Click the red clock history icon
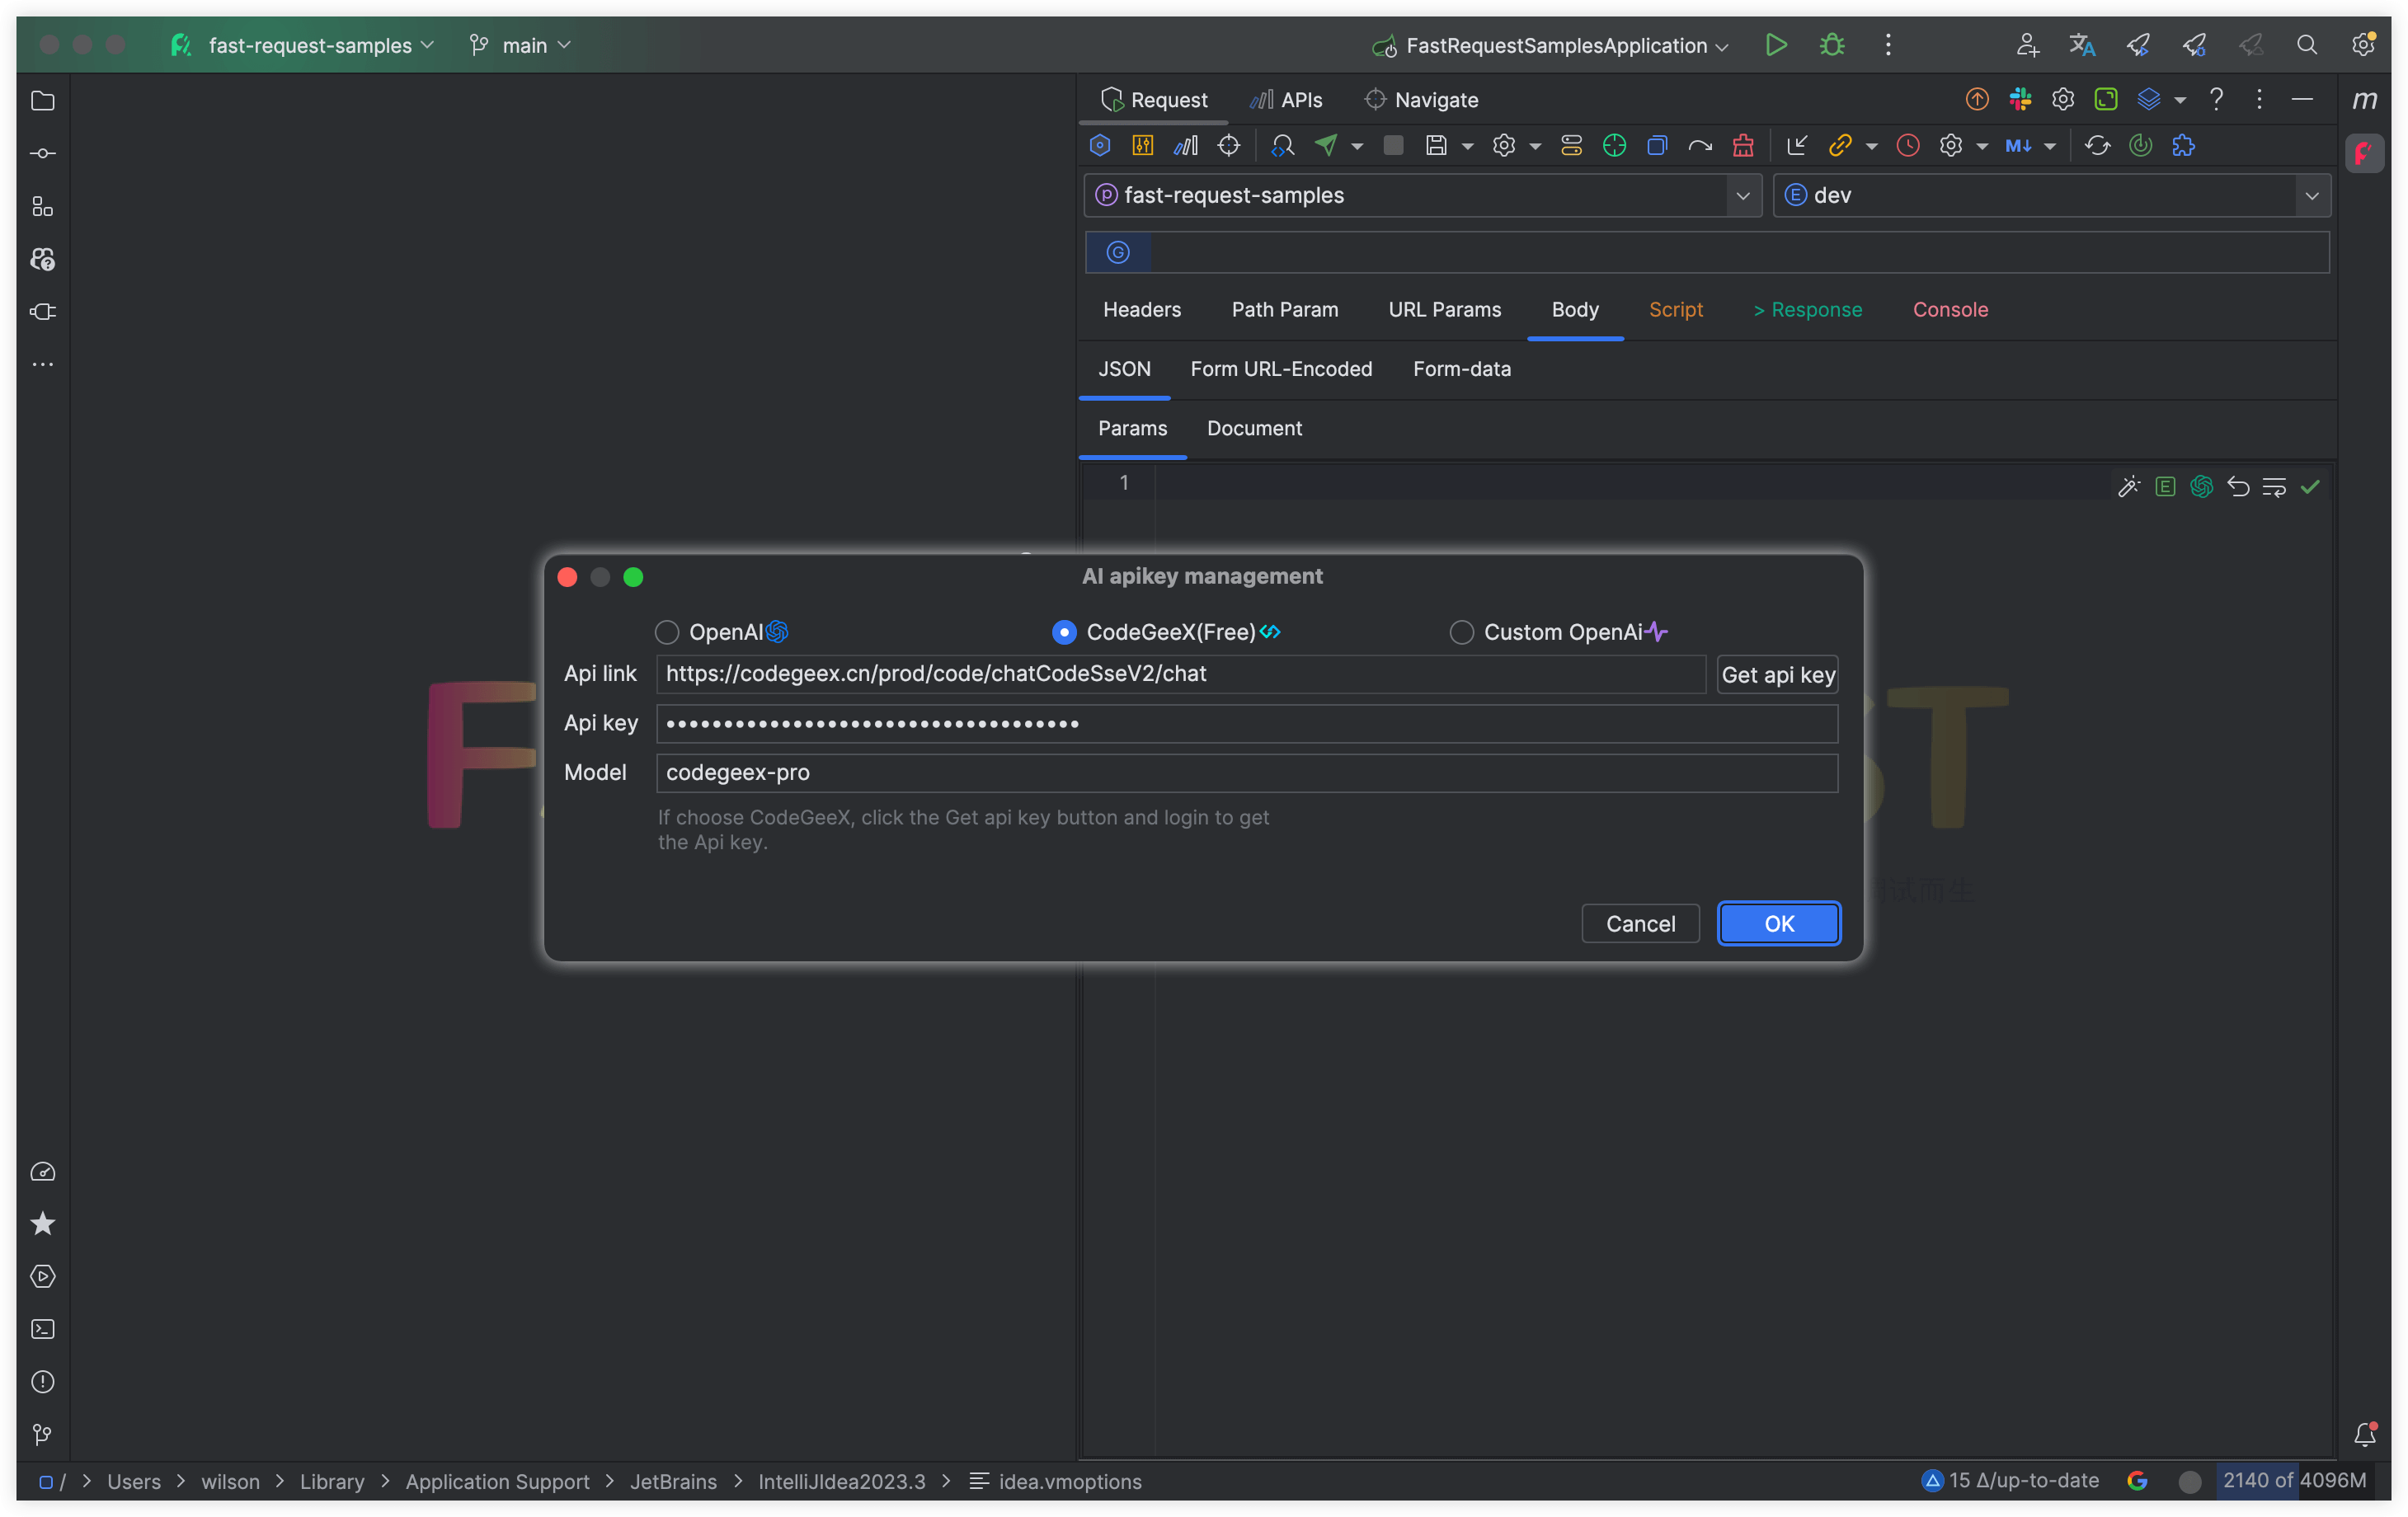Viewport: 2408px width, 1517px height. (x=1907, y=145)
